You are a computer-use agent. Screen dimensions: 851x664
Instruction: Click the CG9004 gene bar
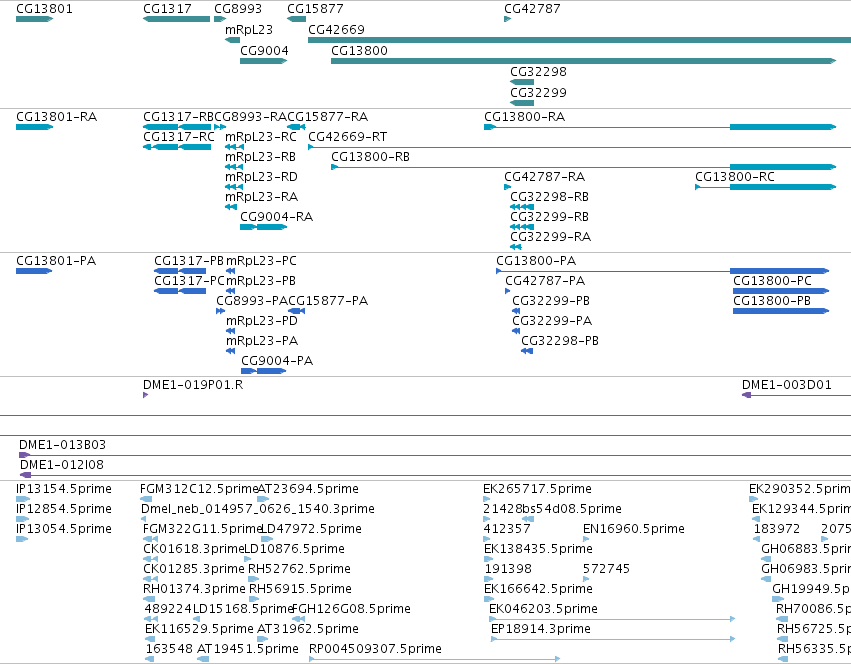[263, 61]
